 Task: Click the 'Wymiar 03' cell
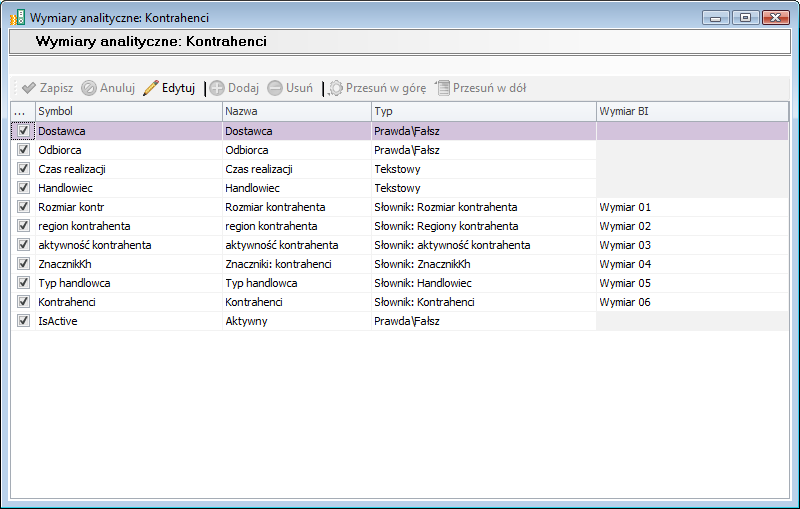pyautogui.click(x=692, y=245)
